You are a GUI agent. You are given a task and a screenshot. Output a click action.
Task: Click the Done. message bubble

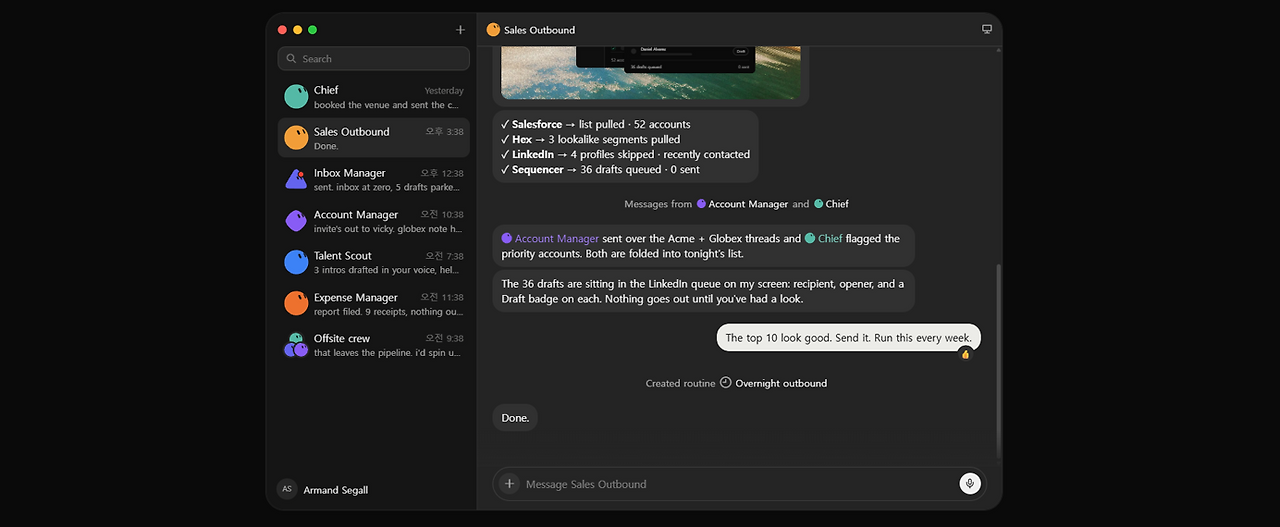click(x=515, y=418)
